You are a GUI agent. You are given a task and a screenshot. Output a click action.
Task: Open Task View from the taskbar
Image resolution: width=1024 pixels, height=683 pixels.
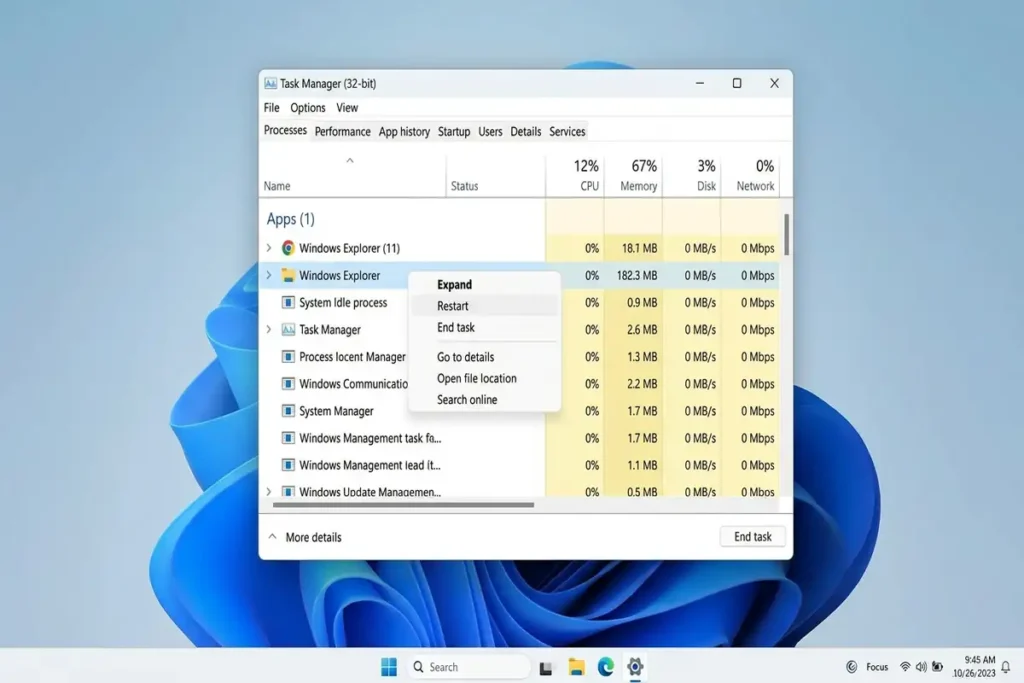coord(546,667)
